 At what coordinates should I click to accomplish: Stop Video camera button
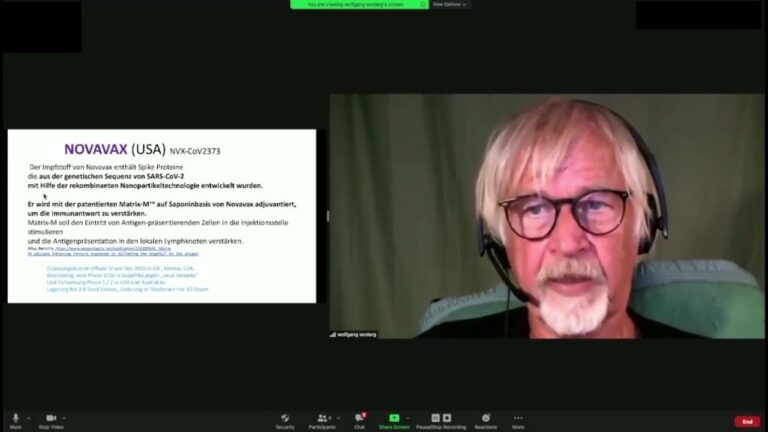point(51,420)
